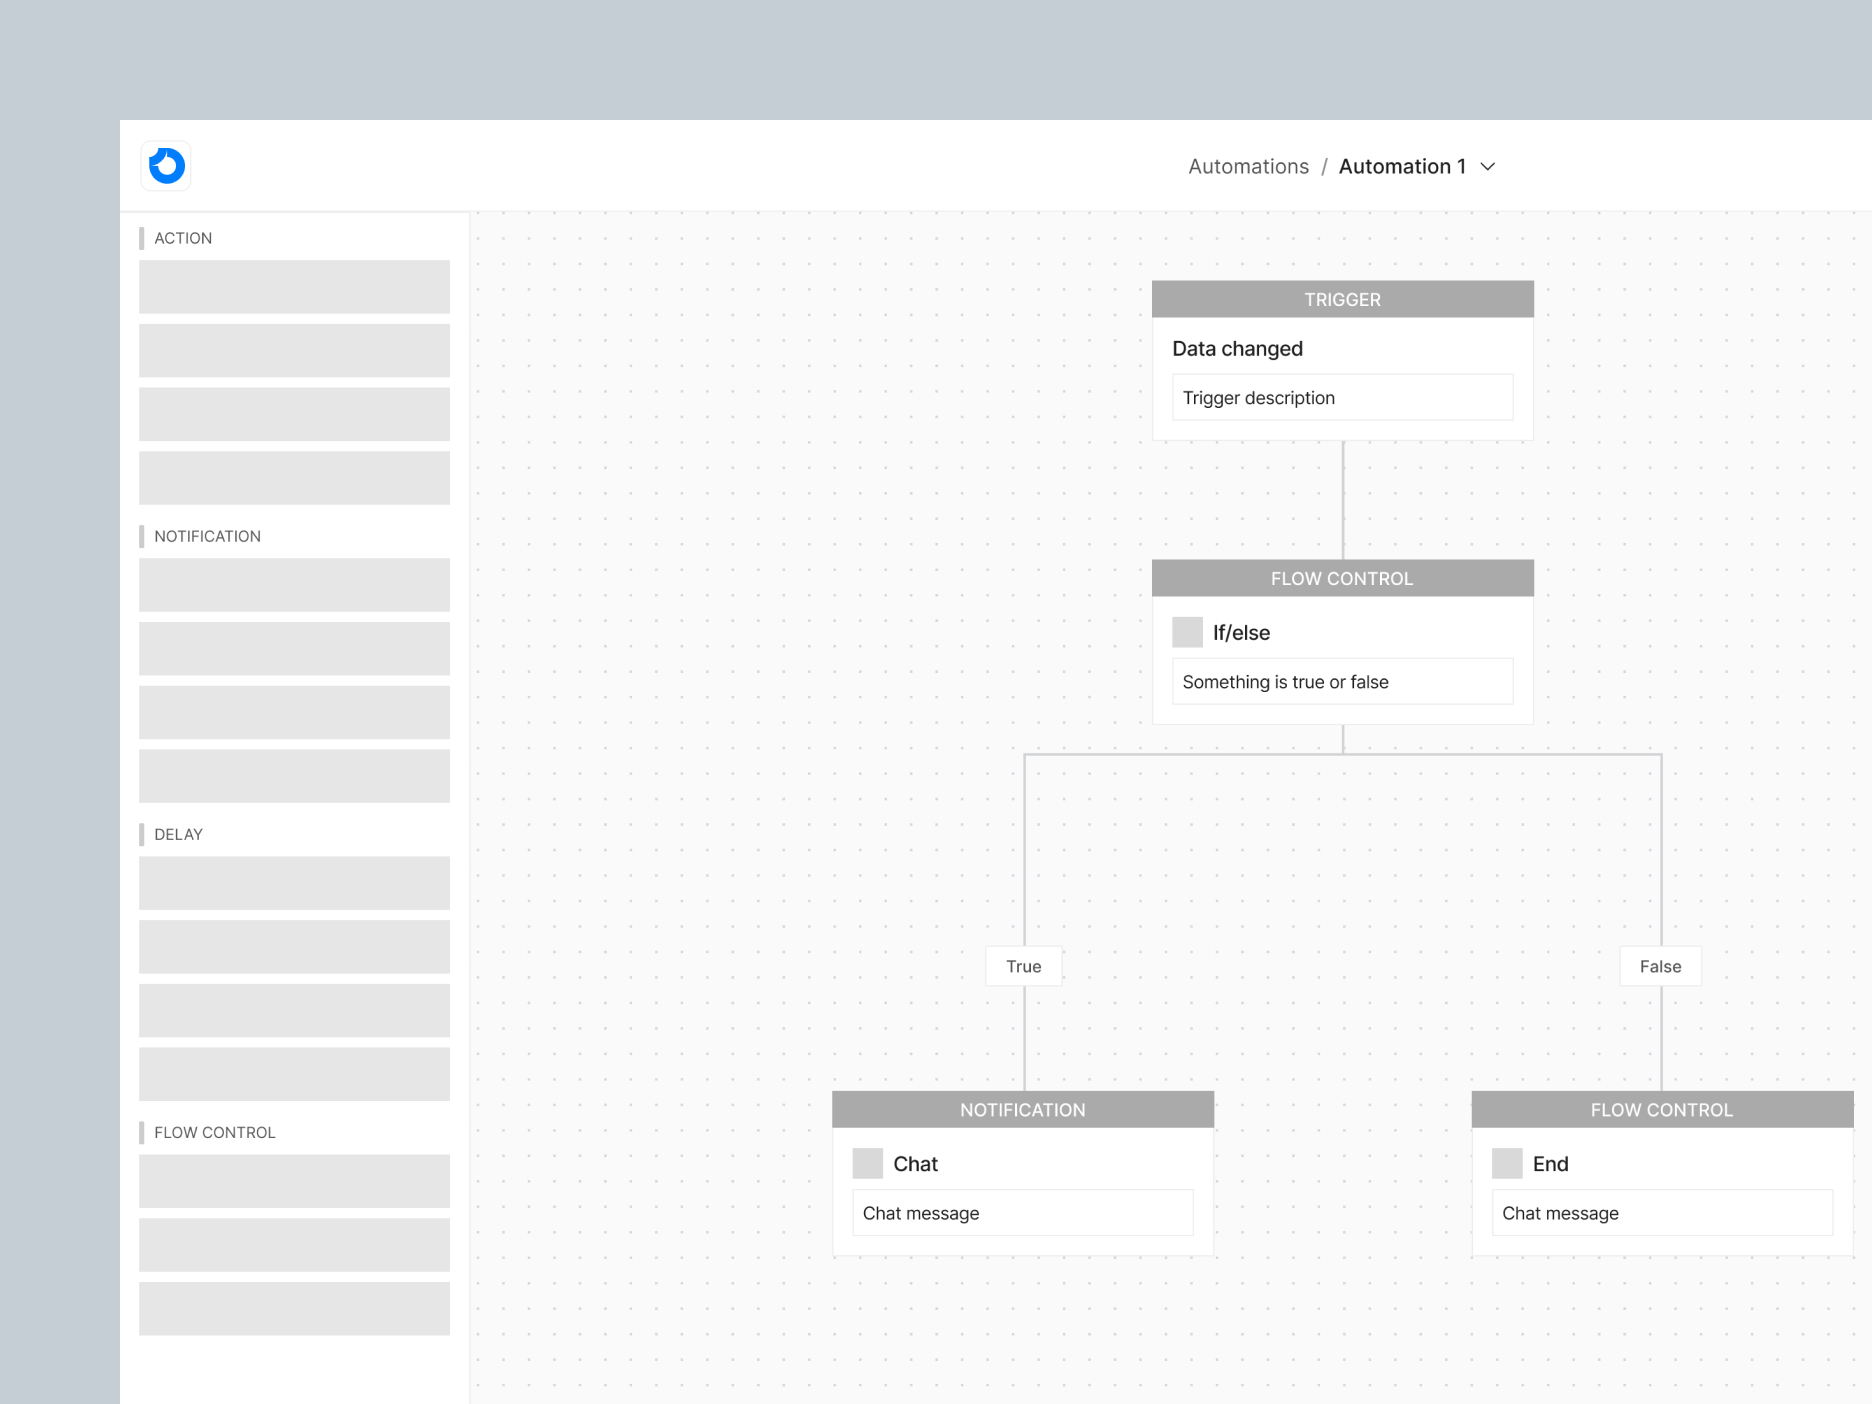The height and width of the screenshot is (1404, 1872).
Task: Click the ACTION section header in the sidebar
Action: click(184, 237)
